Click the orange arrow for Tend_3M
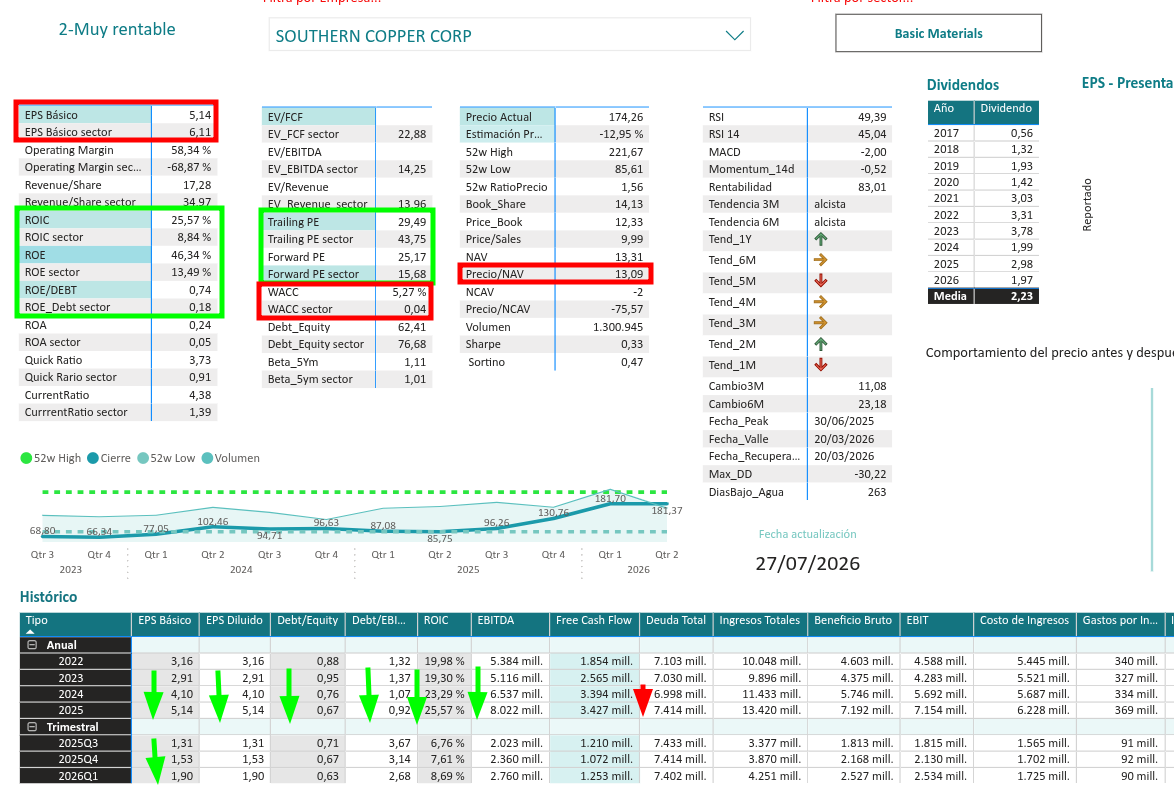The width and height of the screenshot is (1174, 807). click(821, 323)
